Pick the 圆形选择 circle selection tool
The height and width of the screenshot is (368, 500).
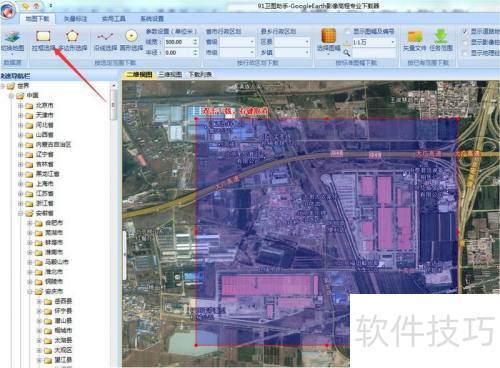pos(131,41)
